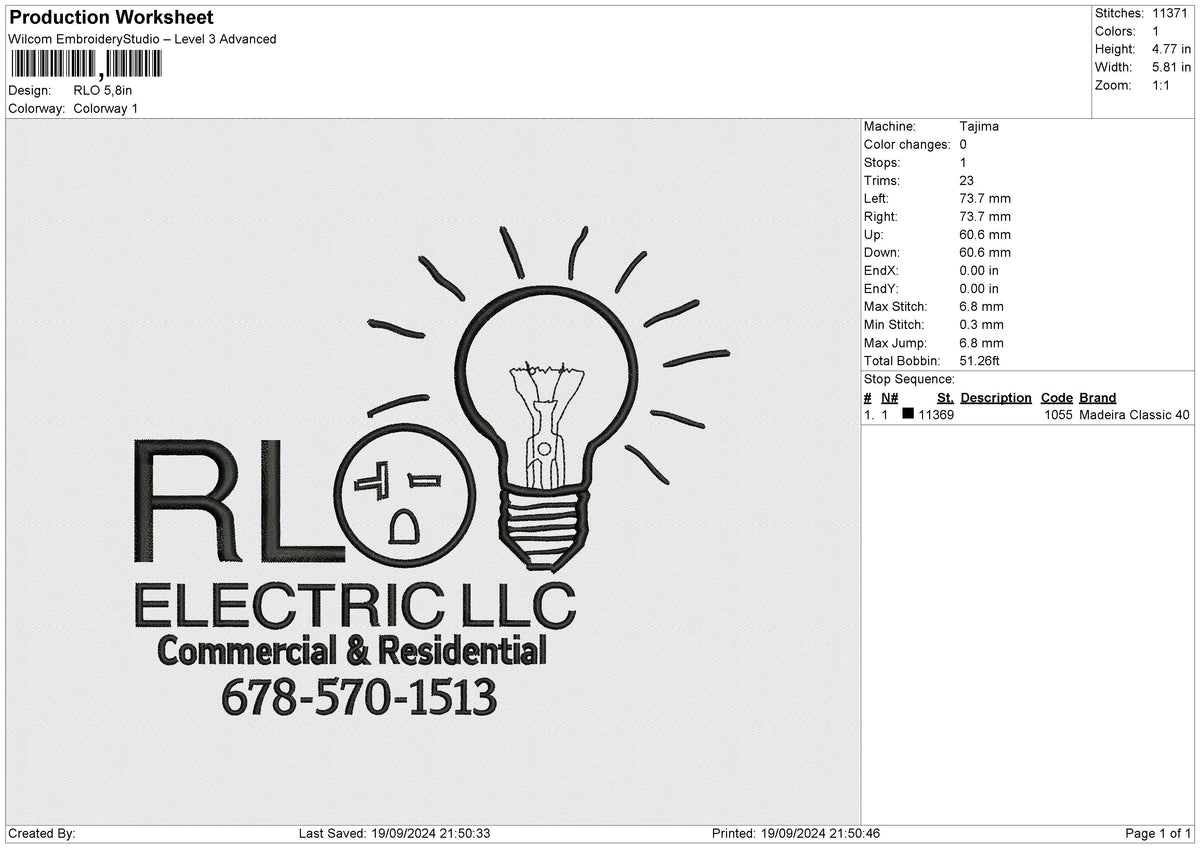
Task: Click the Height value '4.77 in'
Action: click(x=1171, y=49)
